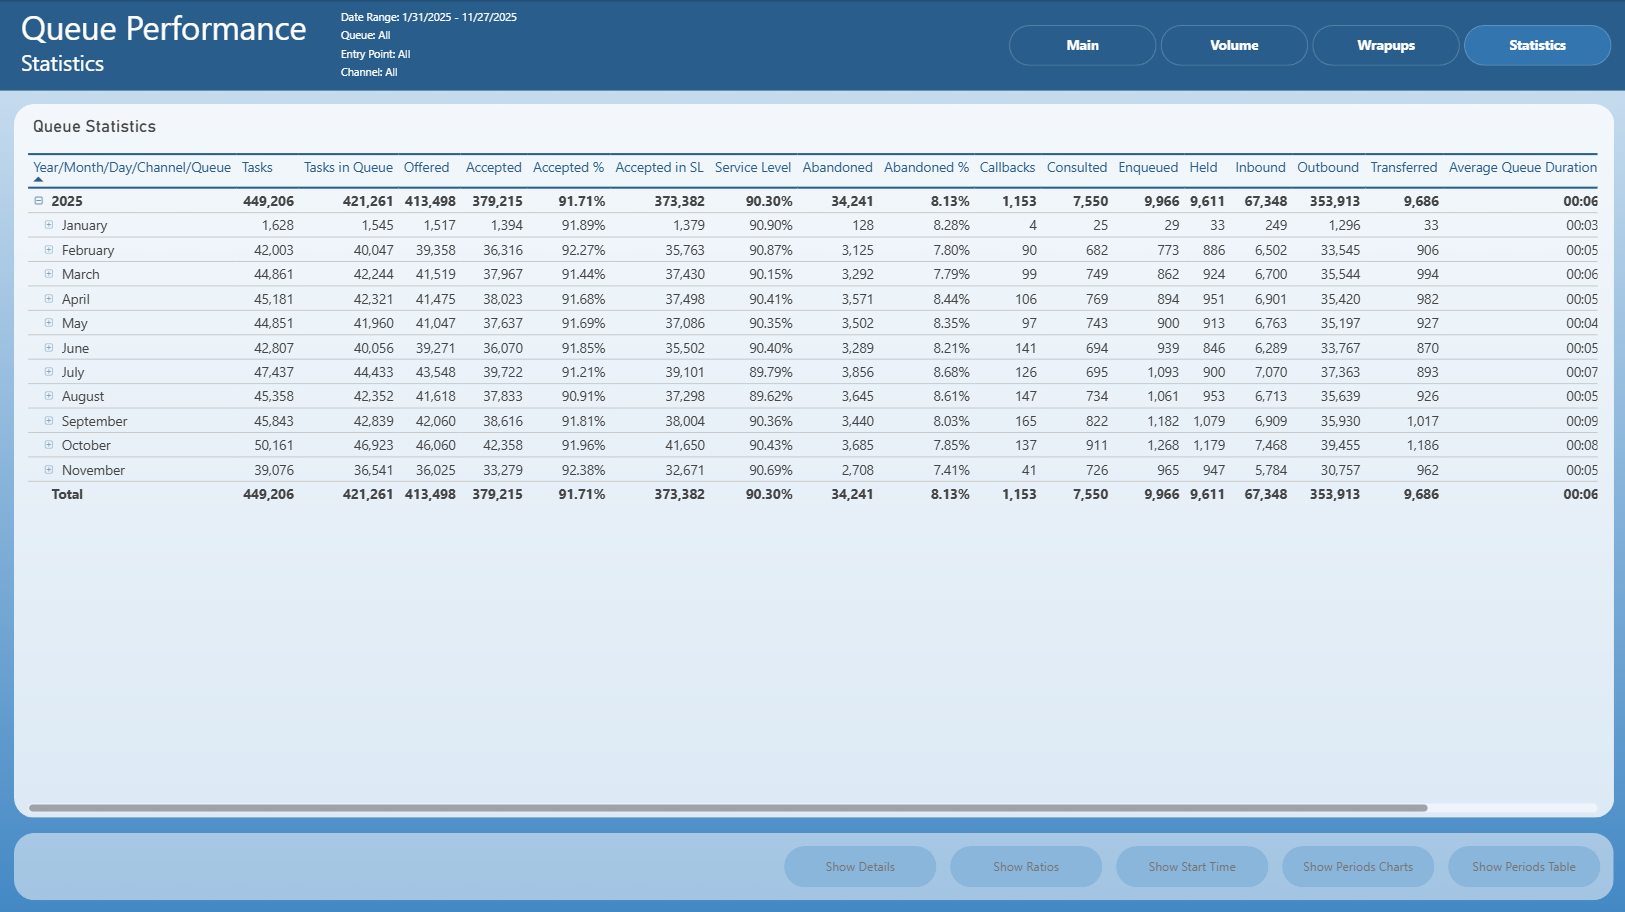Viewport: 1625px width, 912px height.
Task: Select April abandoned % value 8.44%
Action: 951,299
